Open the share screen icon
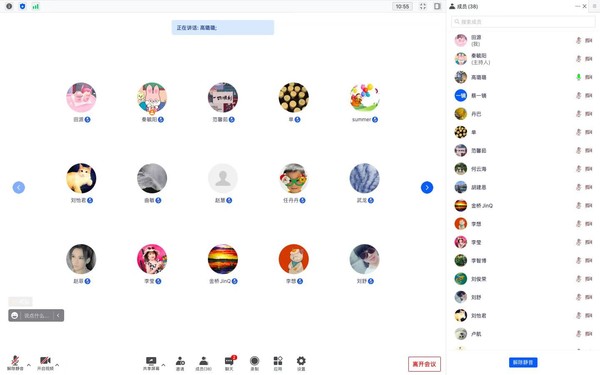 pyautogui.click(x=151, y=363)
